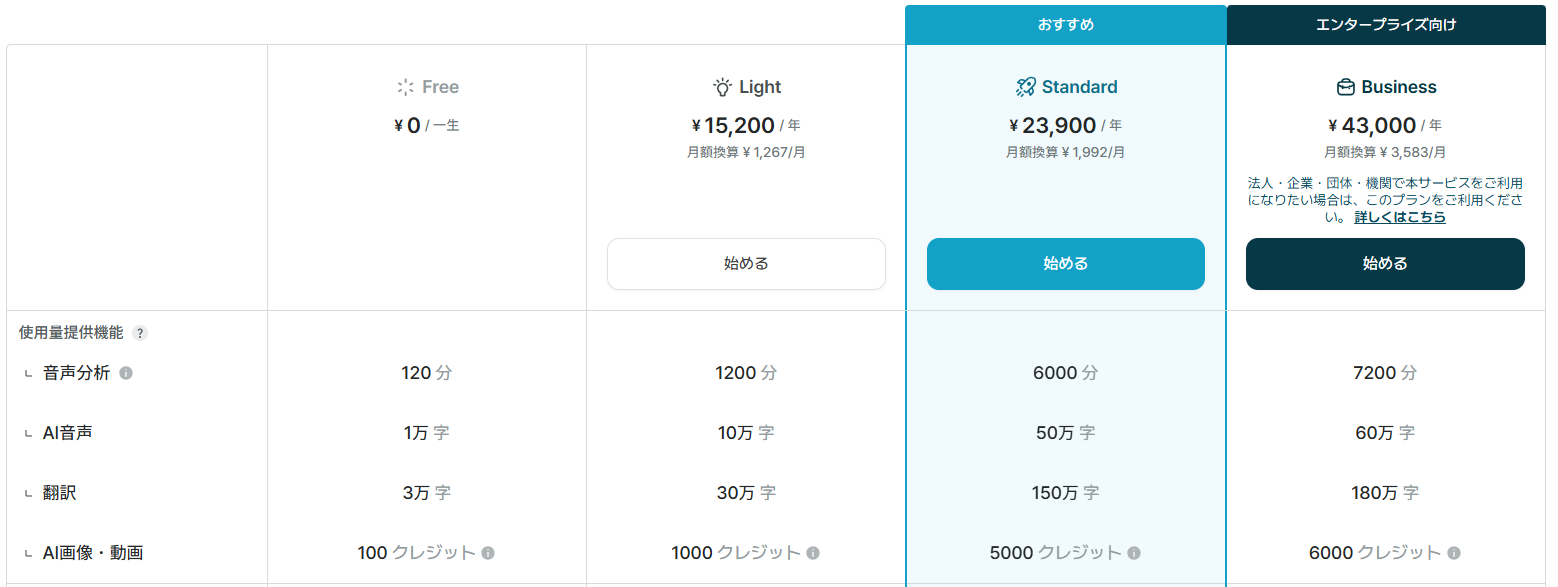Click info icon next to 音声分析
The width and height of the screenshot is (1558, 587).
pyautogui.click(x=126, y=373)
